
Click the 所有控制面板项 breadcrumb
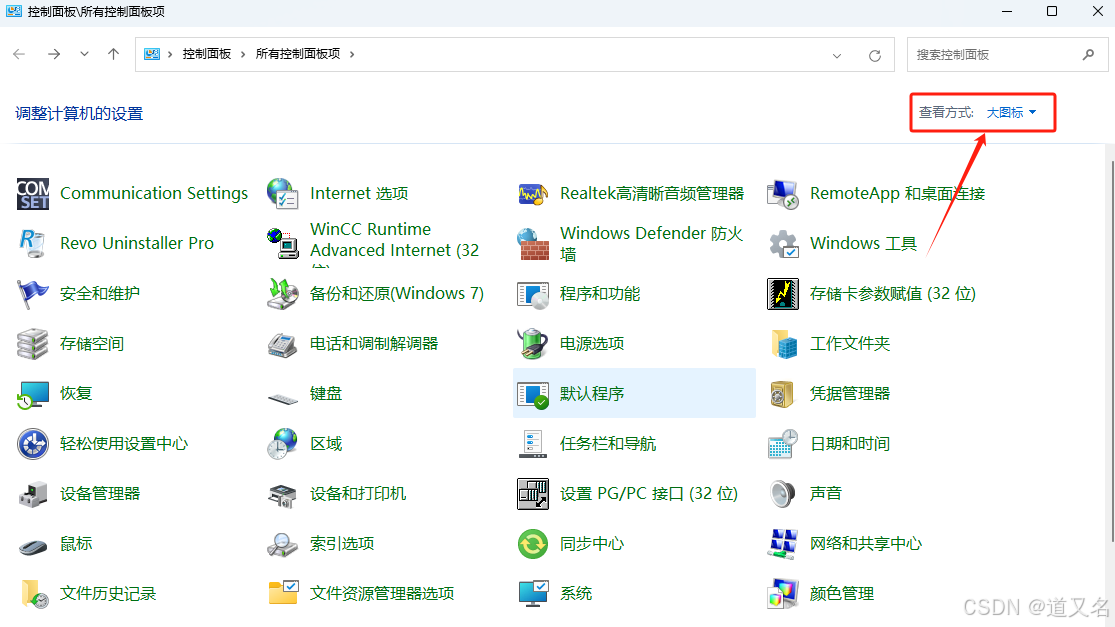point(298,54)
